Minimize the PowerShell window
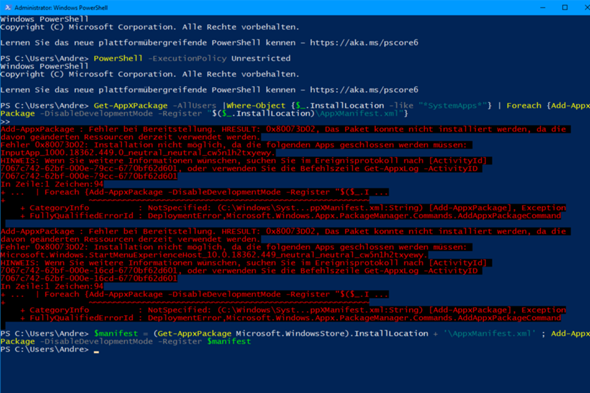The width and height of the screenshot is (590, 393). click(543, 7)
